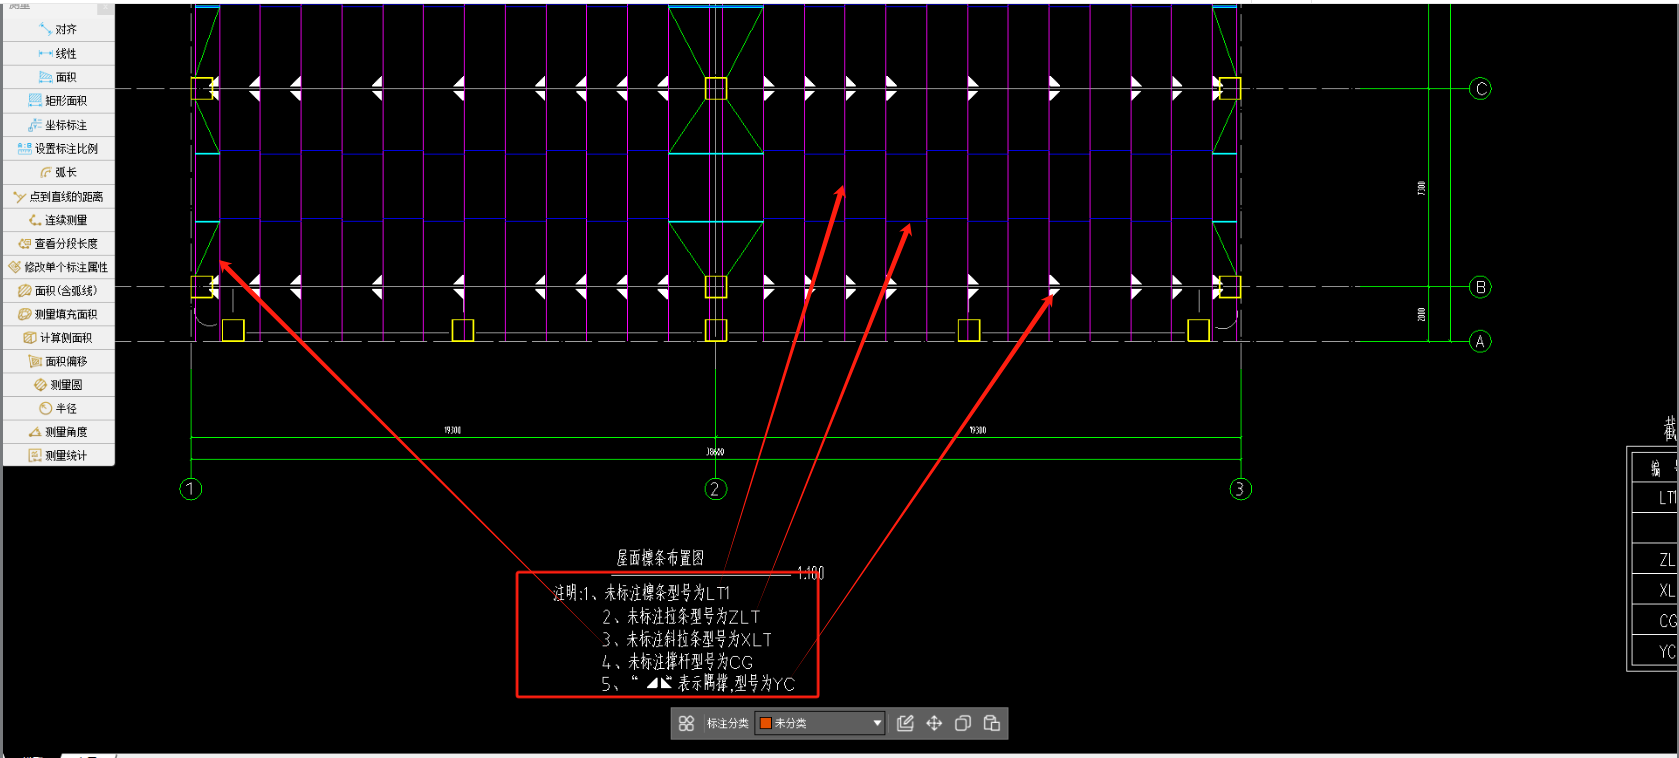This screenshot has width=1679, height=758.
Task: Click grid axis bubble A
Action: click(x=1481, y=342)
